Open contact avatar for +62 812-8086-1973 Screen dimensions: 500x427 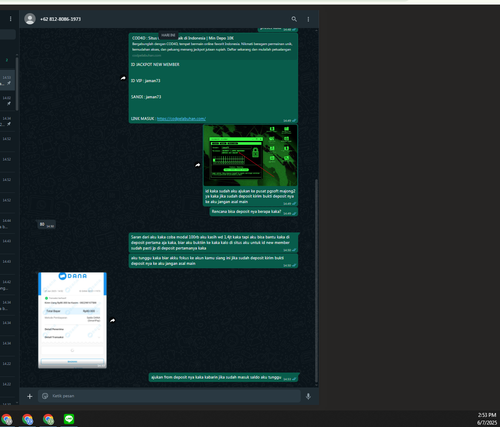[30, 19]
